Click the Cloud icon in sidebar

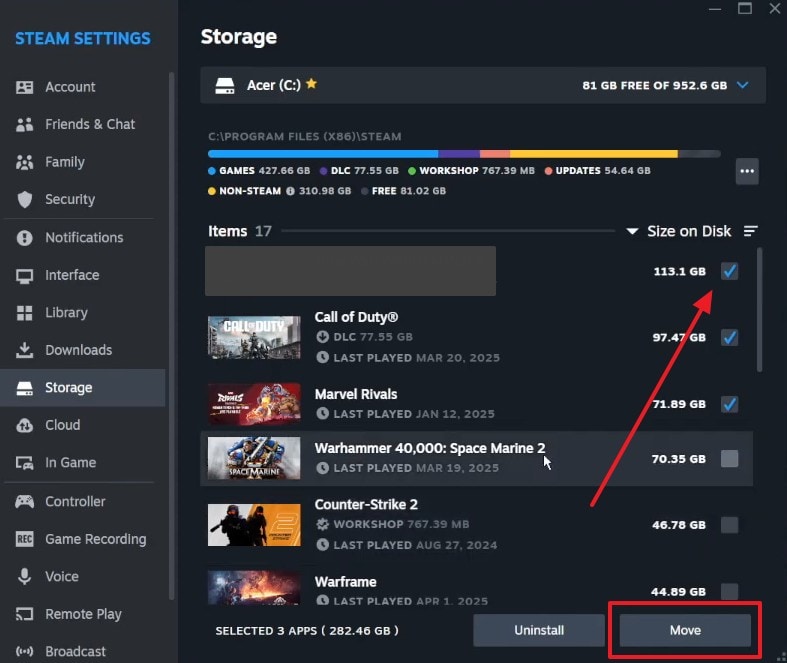(25, 425)
